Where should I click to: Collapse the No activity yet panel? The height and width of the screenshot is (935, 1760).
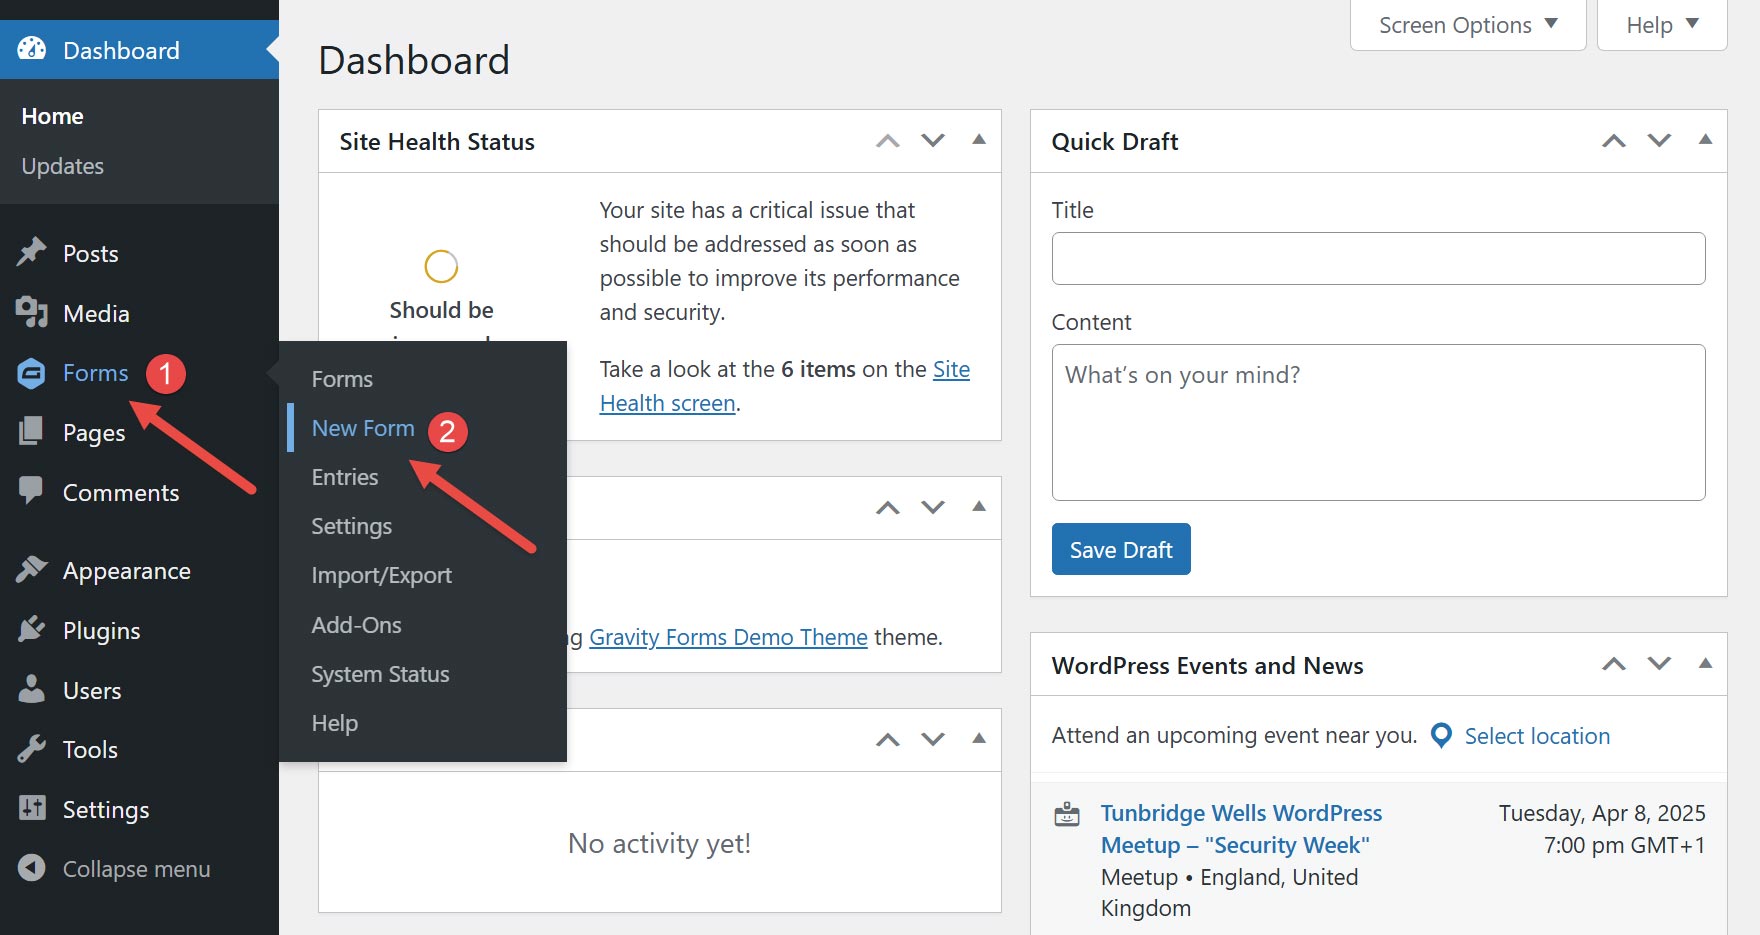point(979,739)
